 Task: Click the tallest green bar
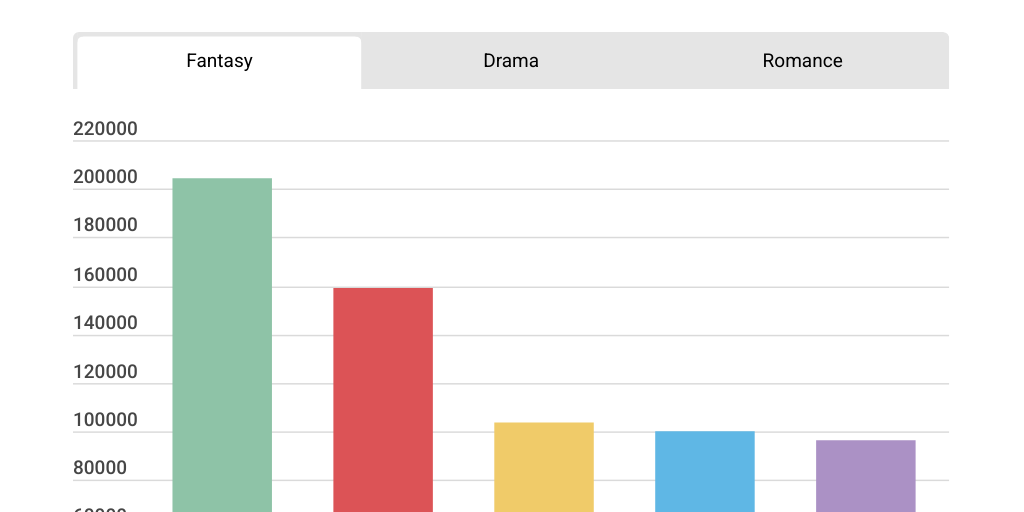click(222, 345)
